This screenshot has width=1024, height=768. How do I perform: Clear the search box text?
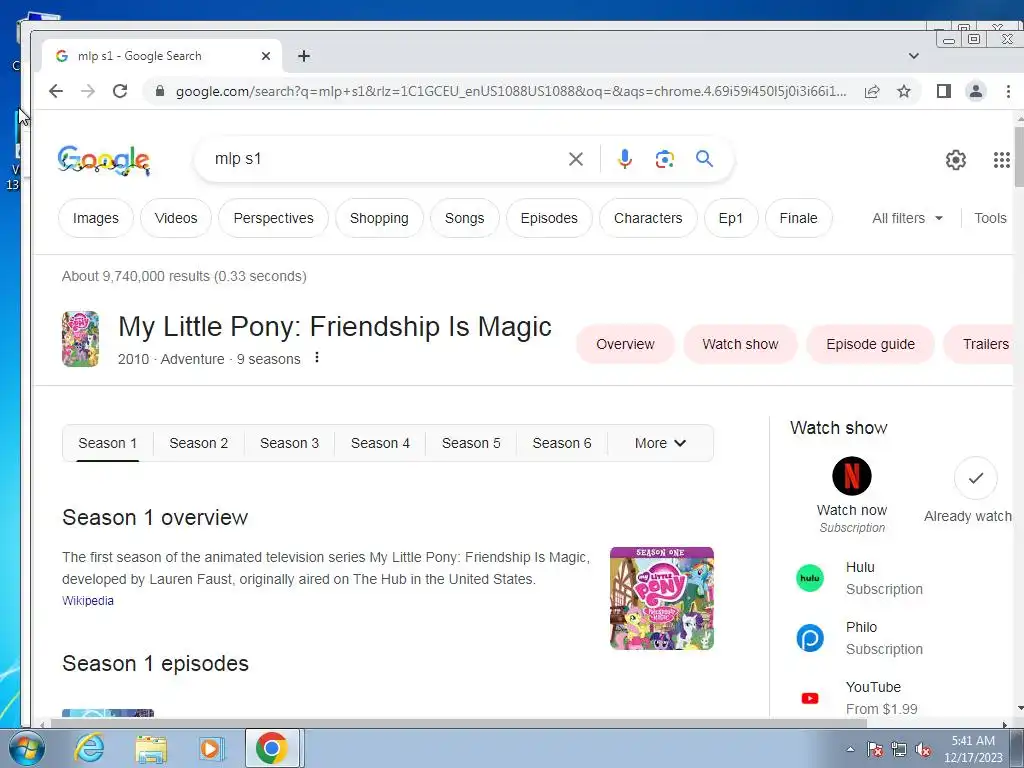pos(575,159)
